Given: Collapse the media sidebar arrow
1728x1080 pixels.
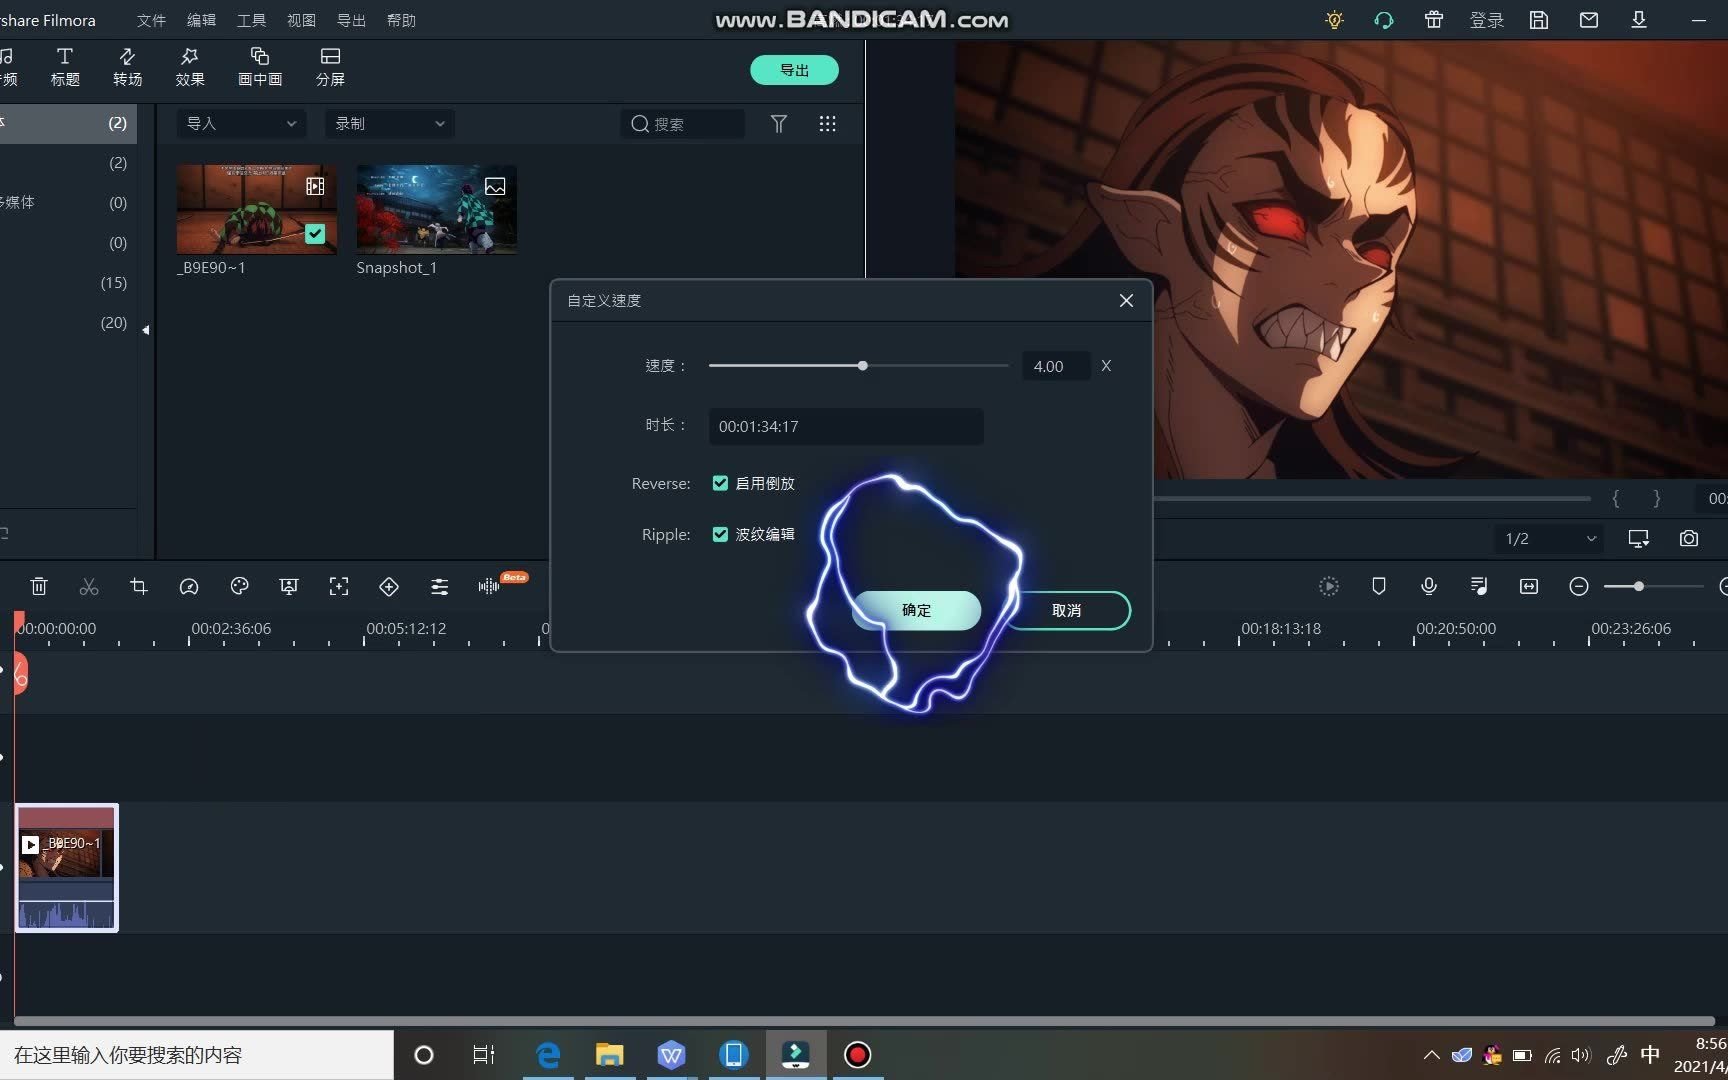Looking at the screenshot, I should [x=146, y=330].
